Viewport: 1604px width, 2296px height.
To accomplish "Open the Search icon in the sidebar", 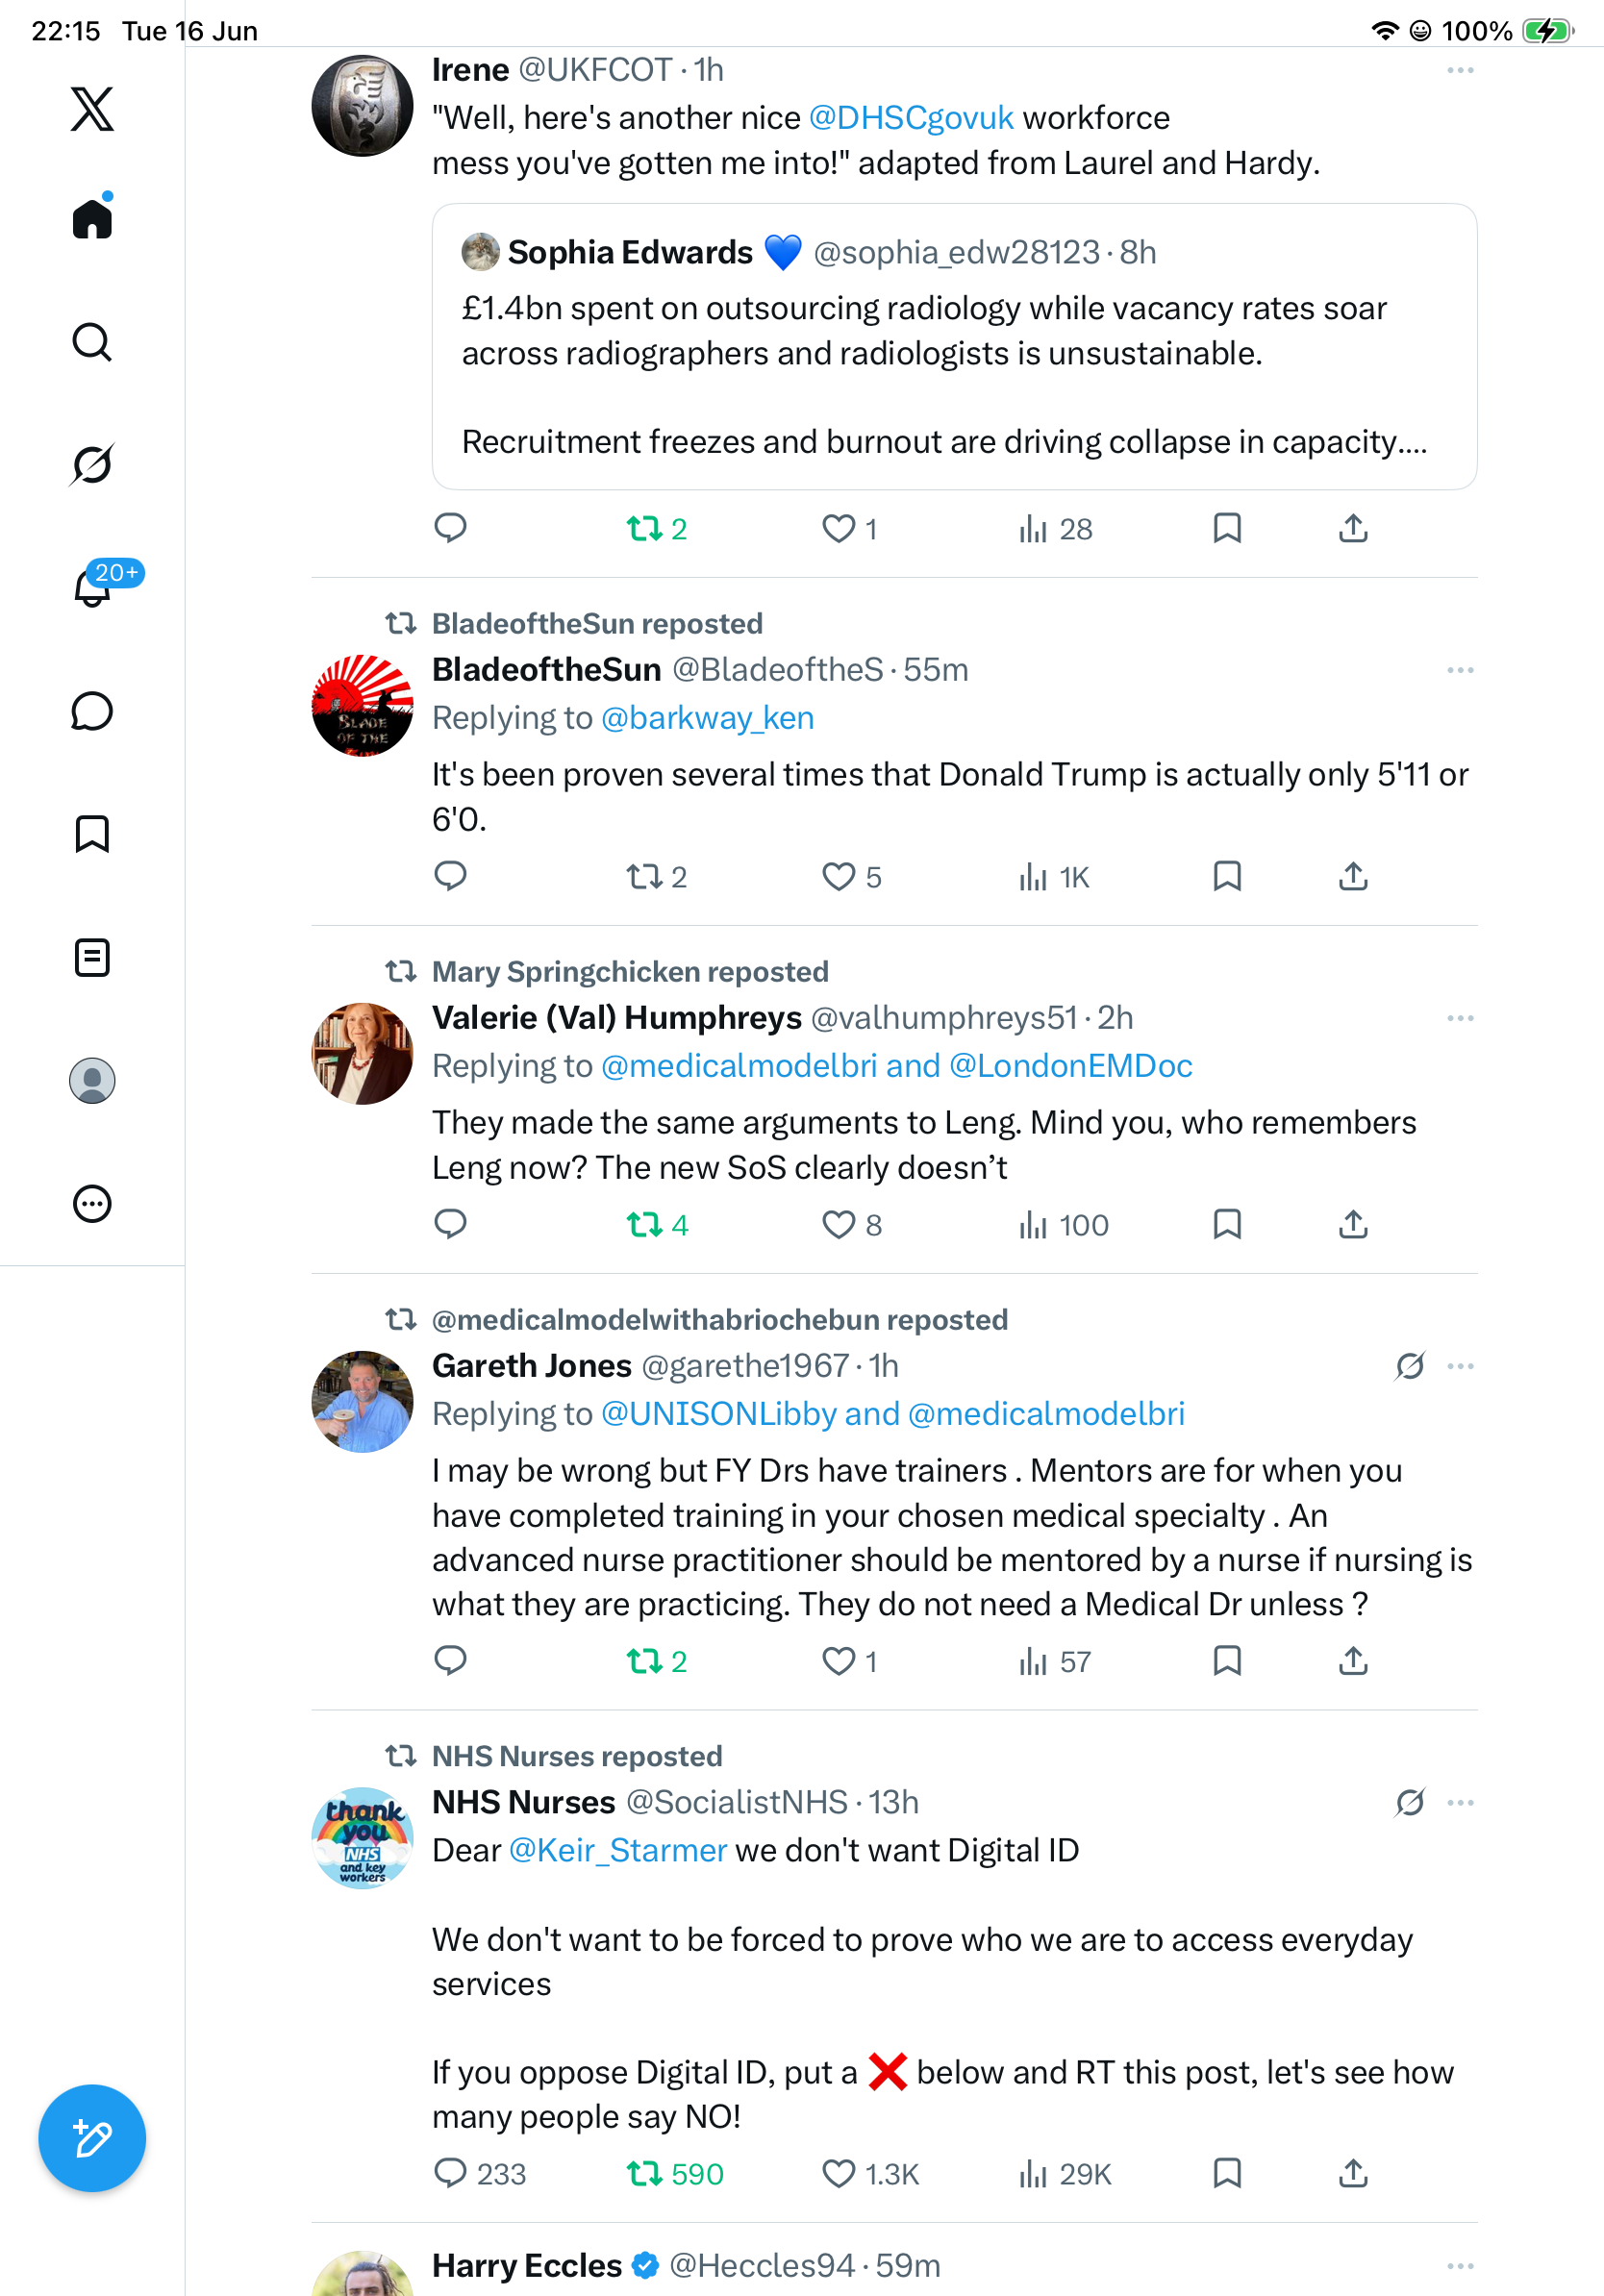I will coord(92,342).
